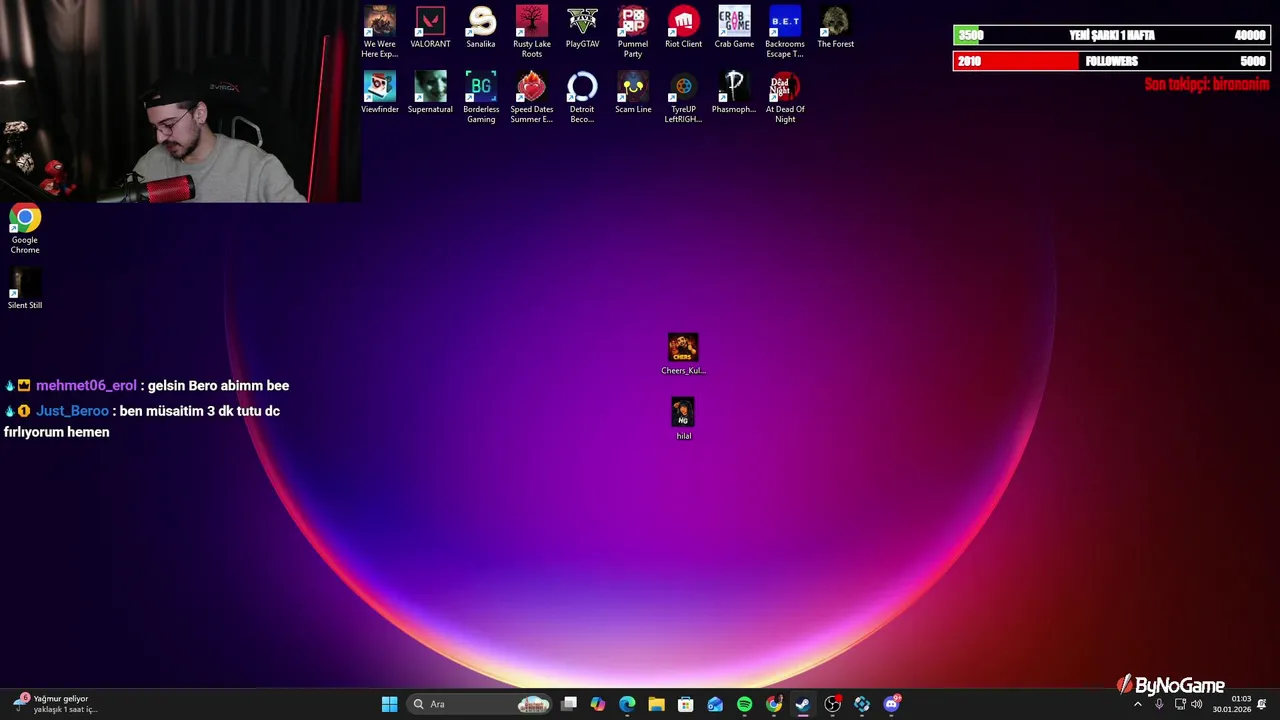Expand the hidden system tray icons
This screenshot has height=720, width=1280.
[x=1137, y=704]
